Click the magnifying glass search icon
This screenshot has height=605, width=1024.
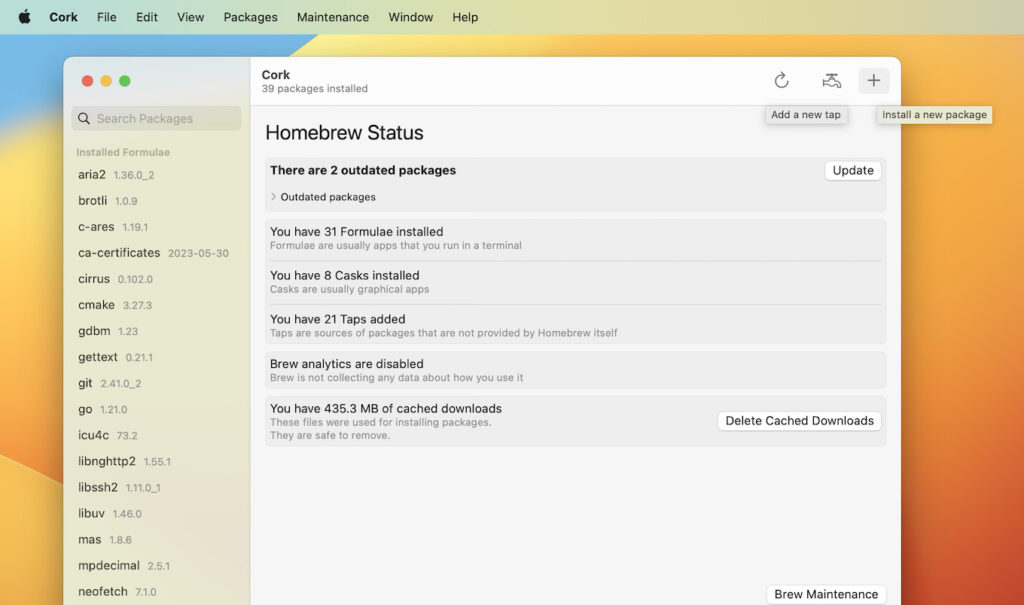click(84, 119)
